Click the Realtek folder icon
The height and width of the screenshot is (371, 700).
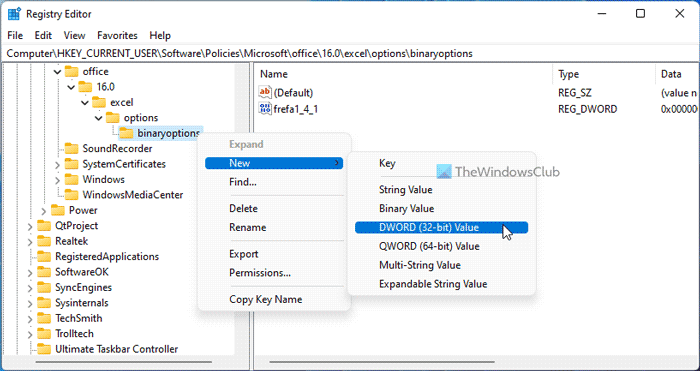tap(44, 241)
